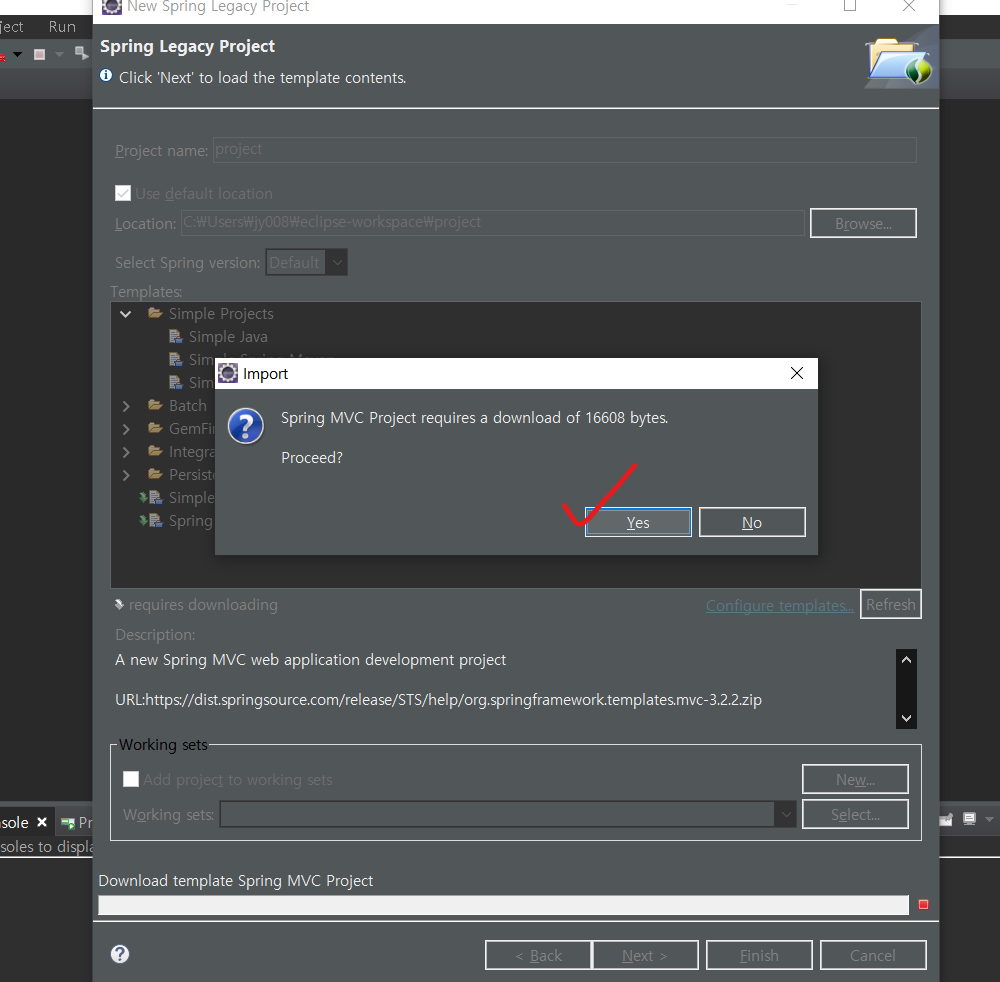Image resolution: width=1000 pixels, height=982 pixels.
Task: Enable Add project to working sets
Action: pyautogui.click(x=131, y=779)
